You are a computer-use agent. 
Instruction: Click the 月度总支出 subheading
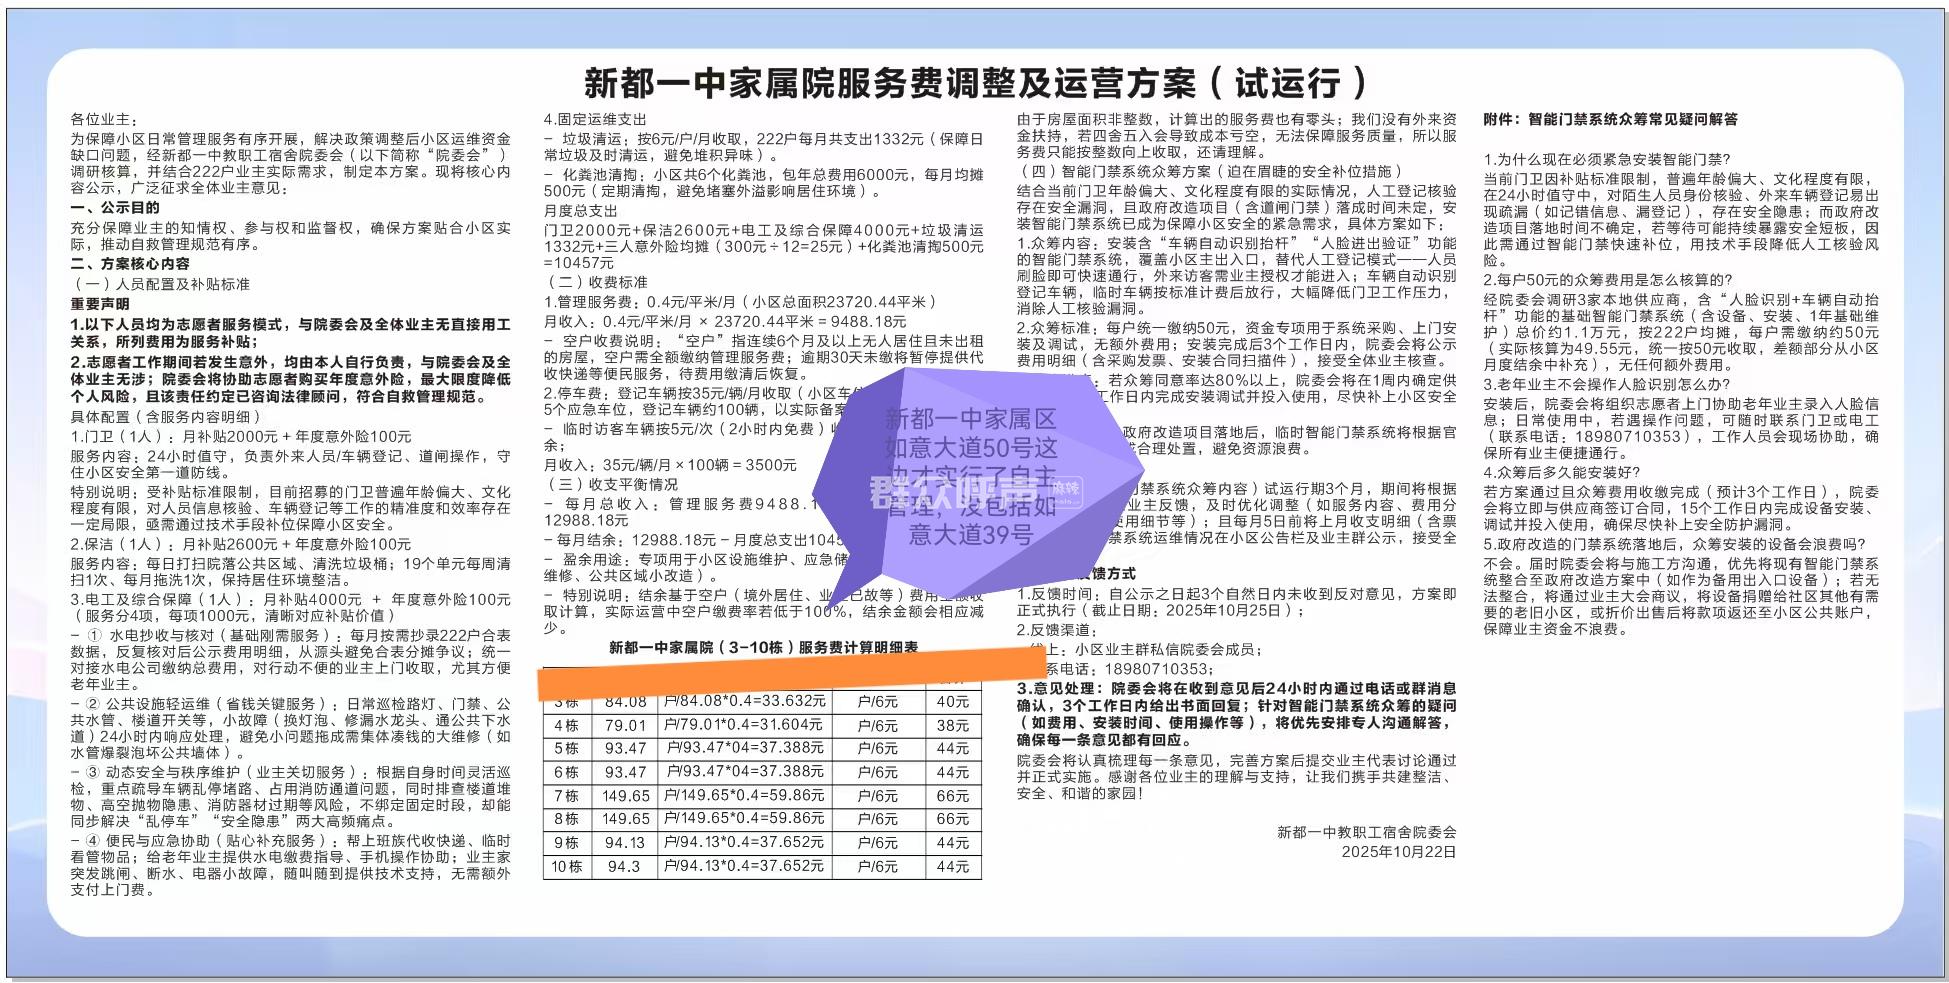[x=581, y=211]
